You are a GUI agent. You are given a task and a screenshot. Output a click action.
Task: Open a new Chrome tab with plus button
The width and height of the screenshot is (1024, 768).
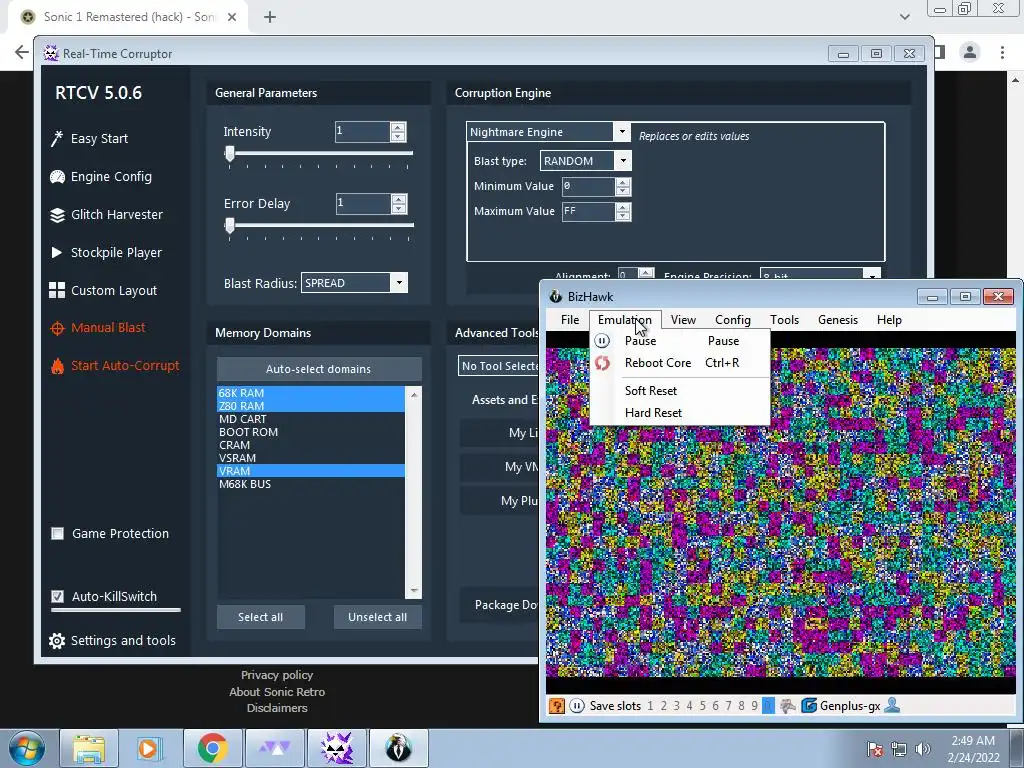coord(270,17)
